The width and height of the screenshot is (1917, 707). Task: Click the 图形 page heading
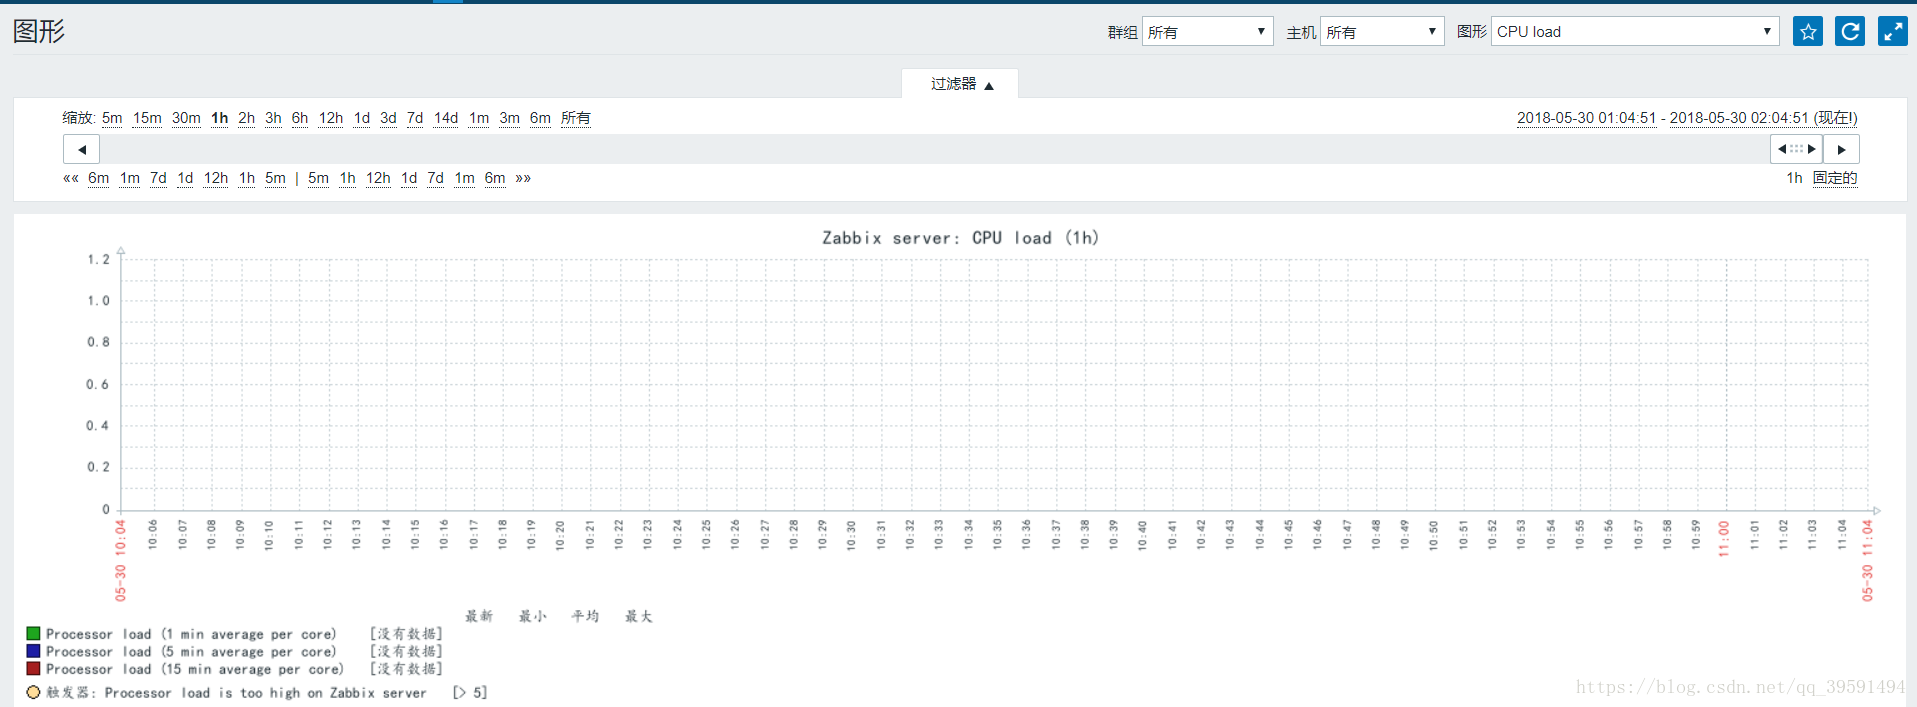click(x=39, y=31)
